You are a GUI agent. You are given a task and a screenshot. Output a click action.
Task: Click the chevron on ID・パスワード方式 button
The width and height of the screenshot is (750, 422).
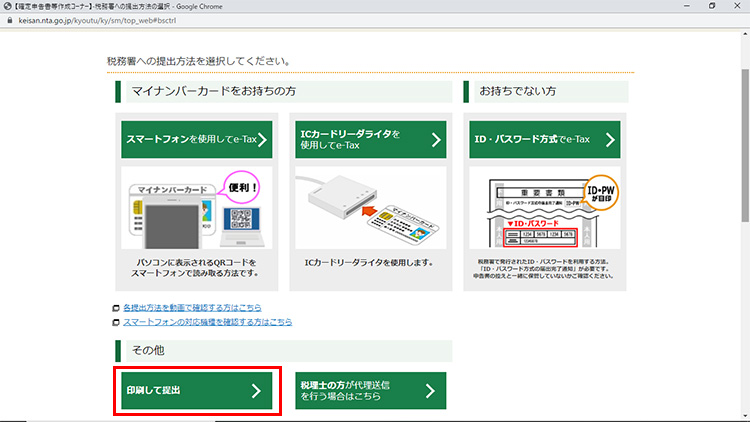pos(612,140)
